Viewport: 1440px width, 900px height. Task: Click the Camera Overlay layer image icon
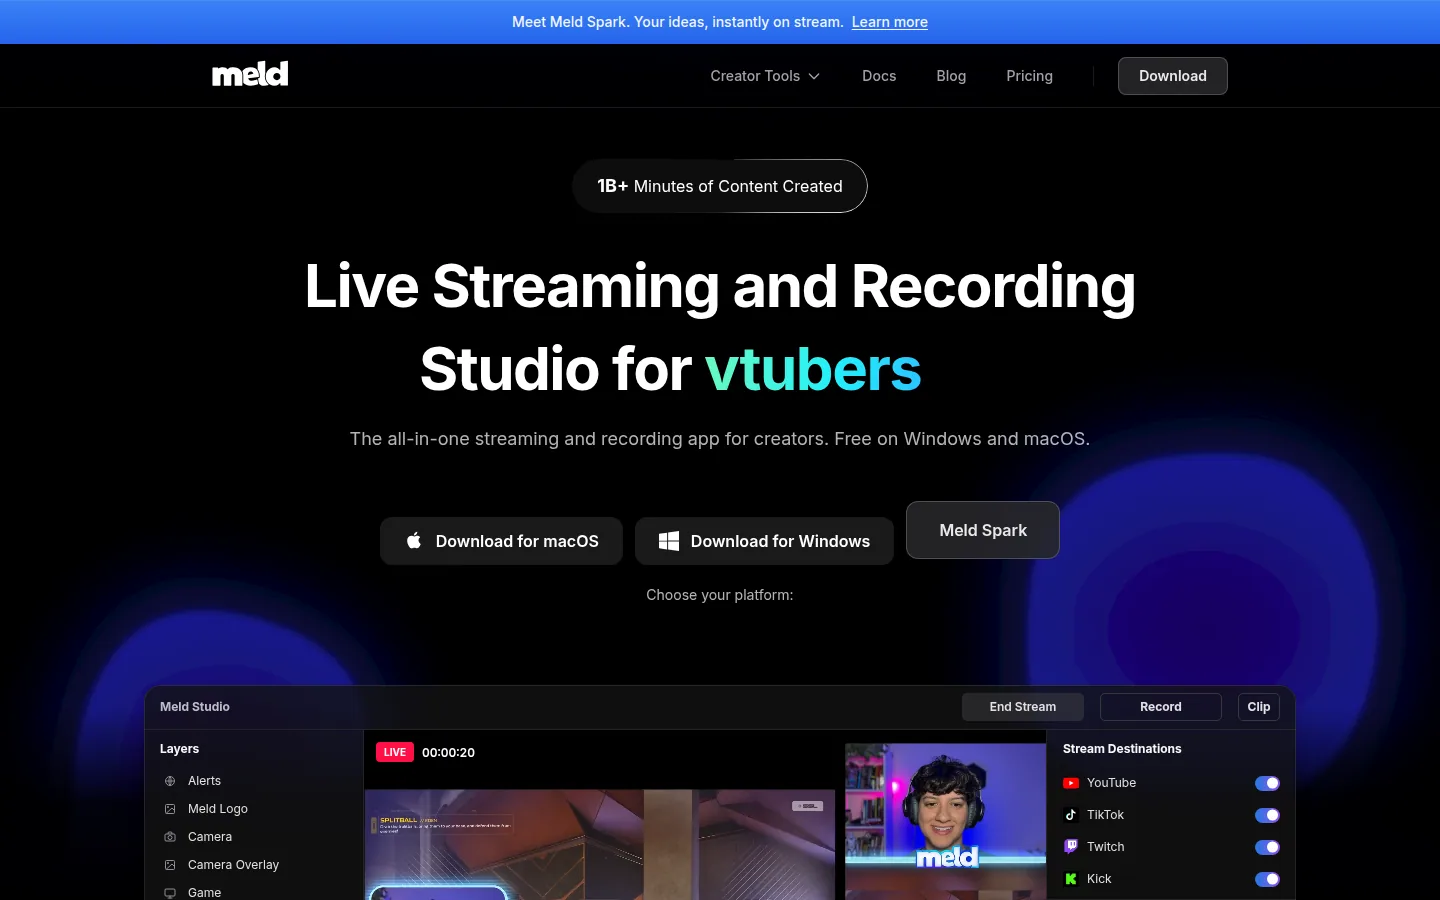pyautogui.click(x=170, y=865)
